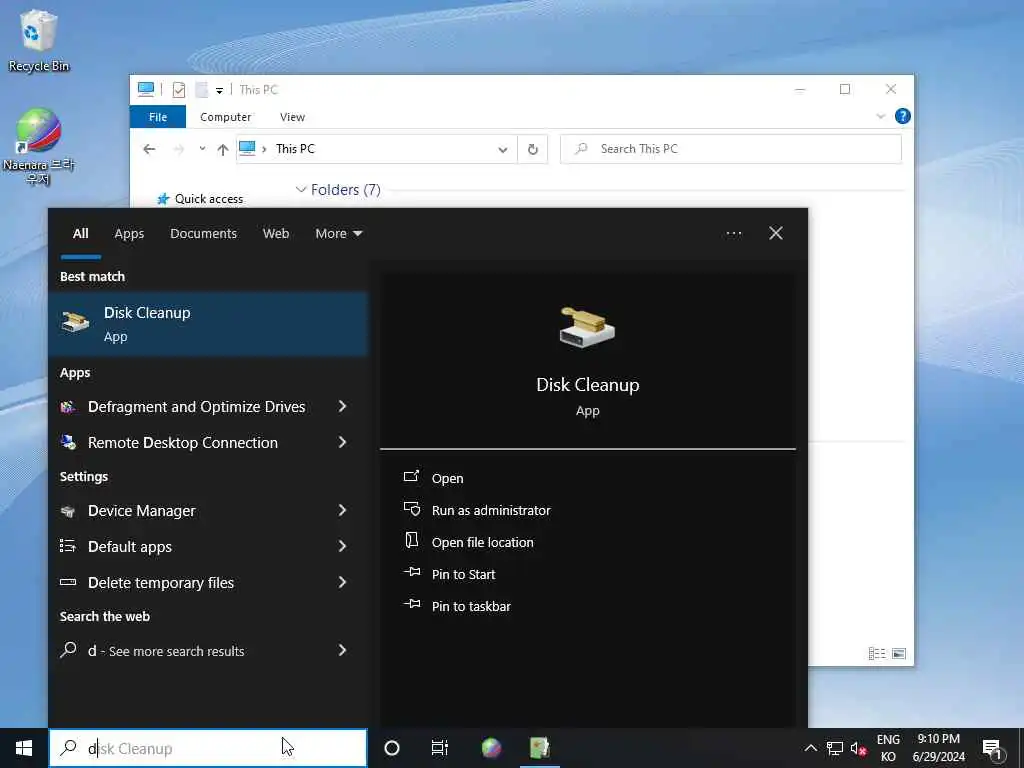Viewport: 1024px width, 768px height.
Task: Open the View ribbon tab
Action: [292, 117]
